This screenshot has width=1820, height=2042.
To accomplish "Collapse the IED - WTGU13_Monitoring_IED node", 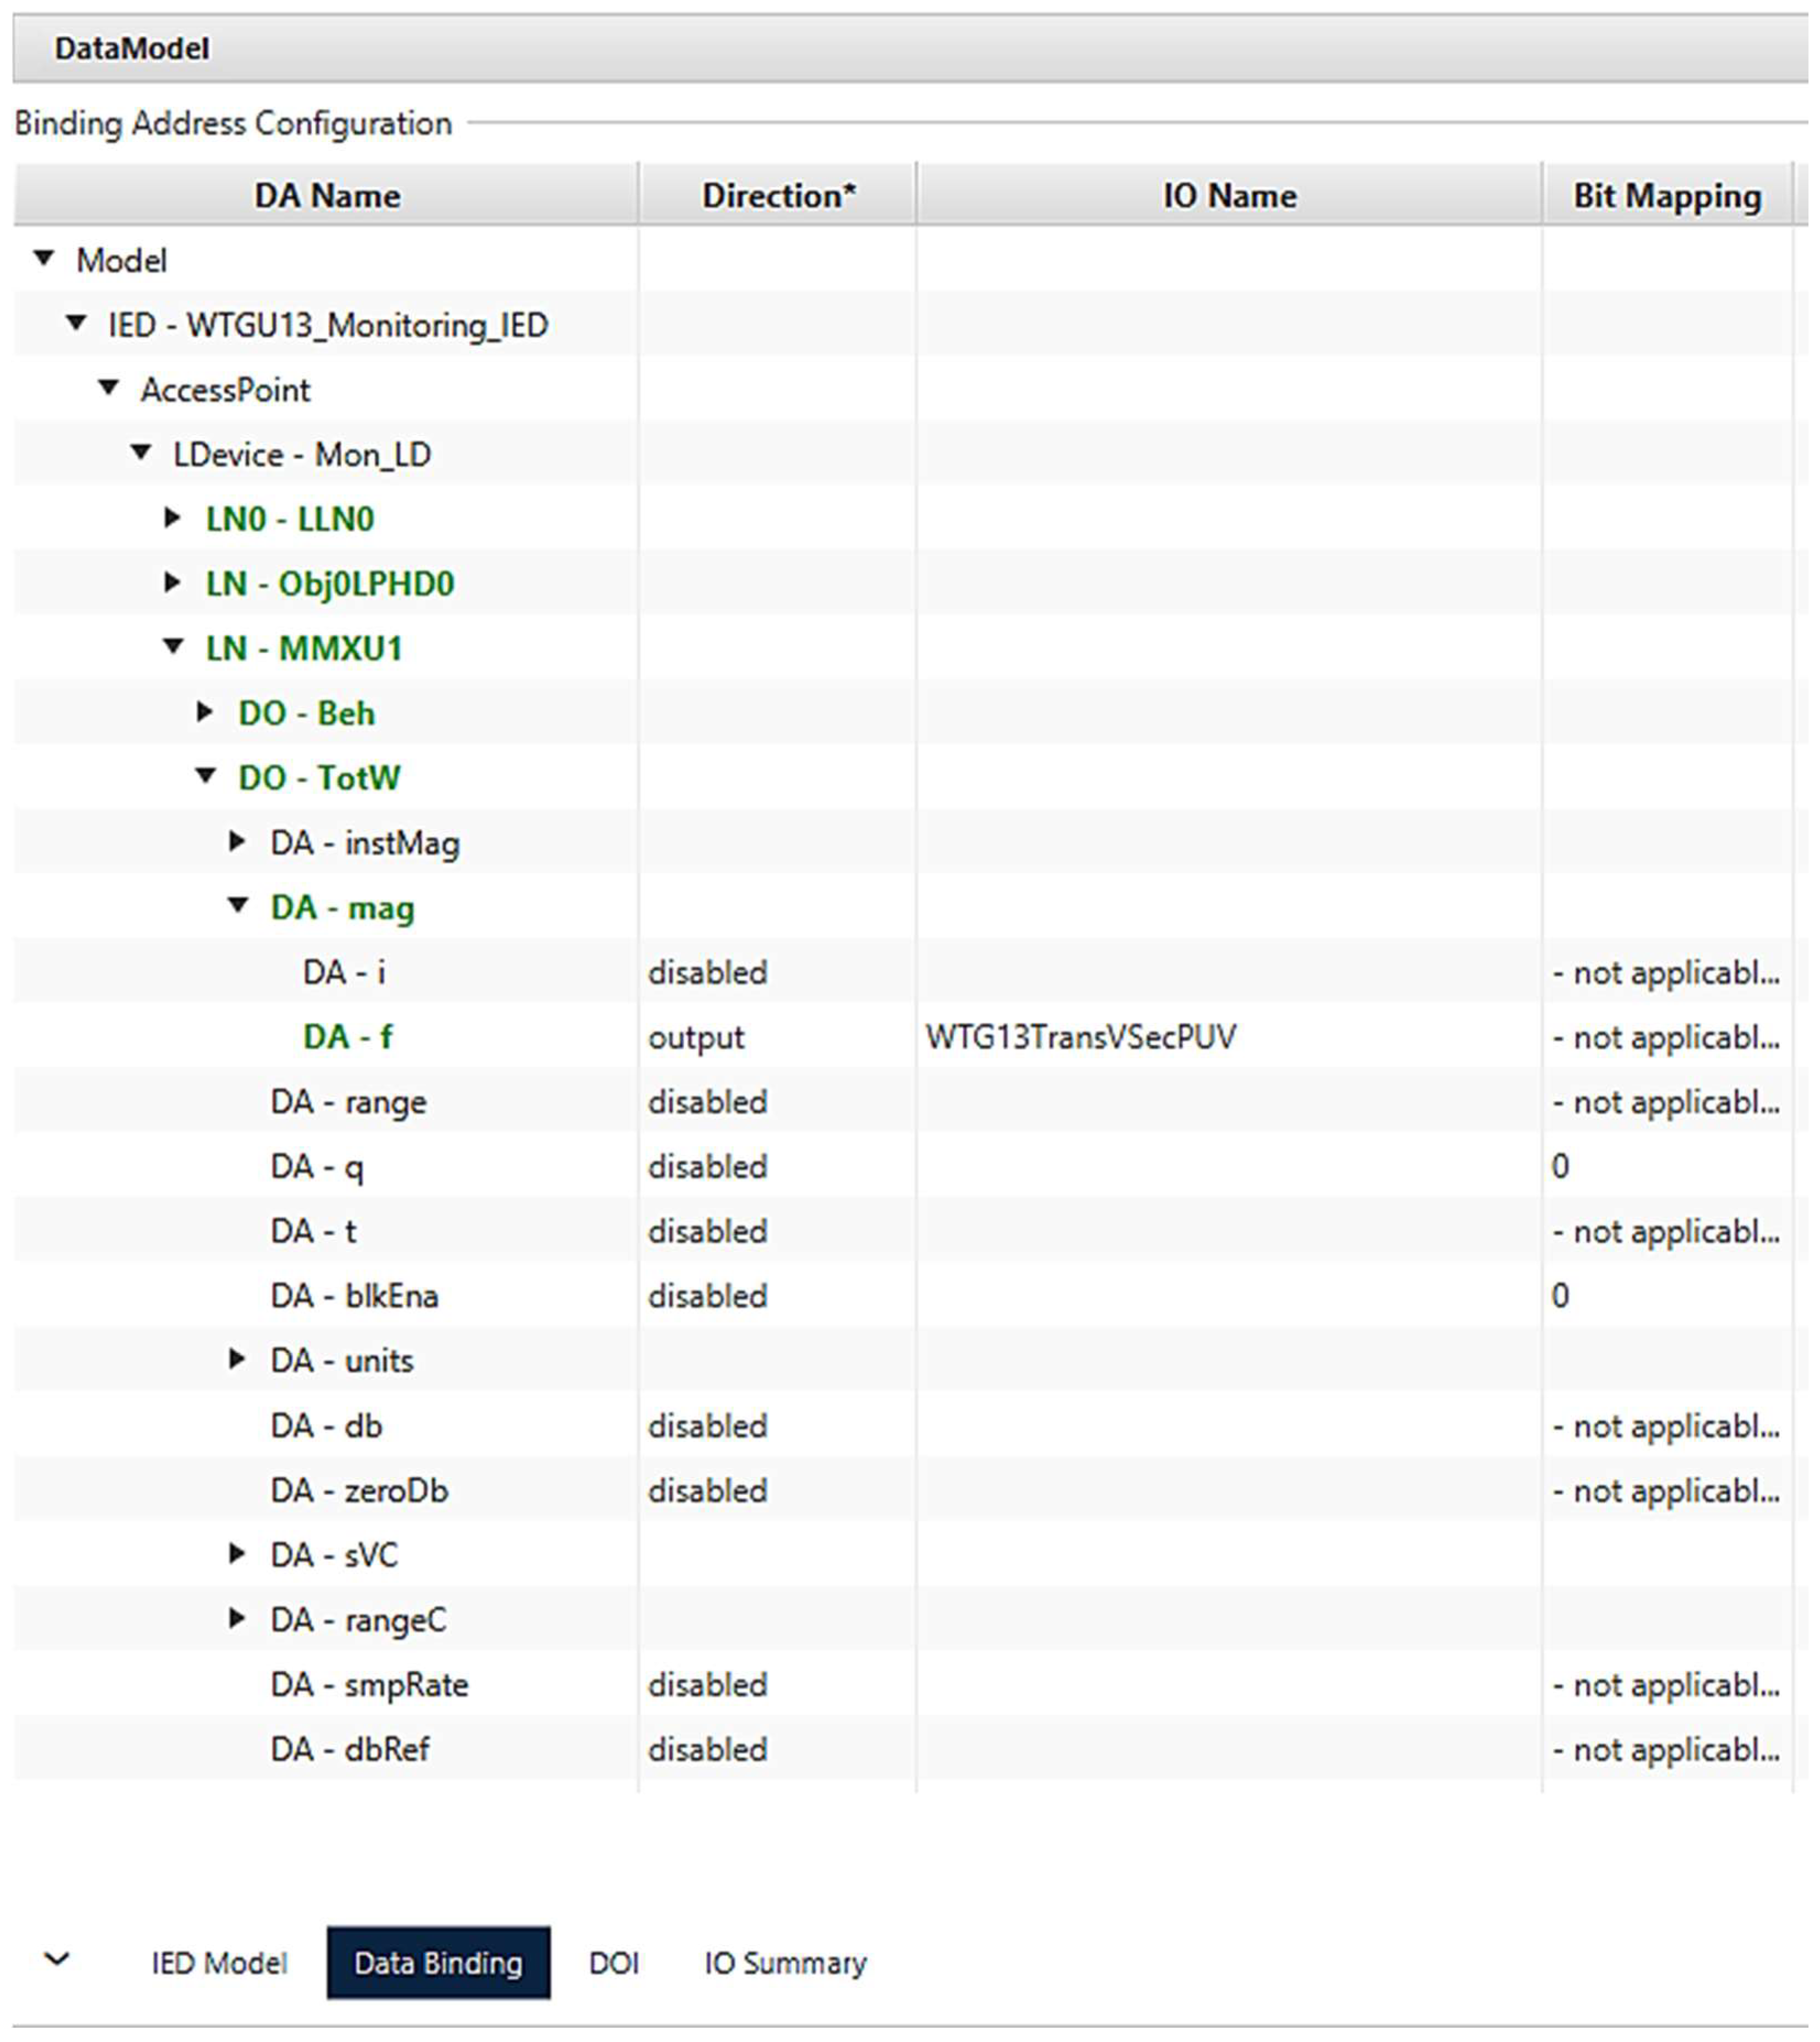I will 76,324.
